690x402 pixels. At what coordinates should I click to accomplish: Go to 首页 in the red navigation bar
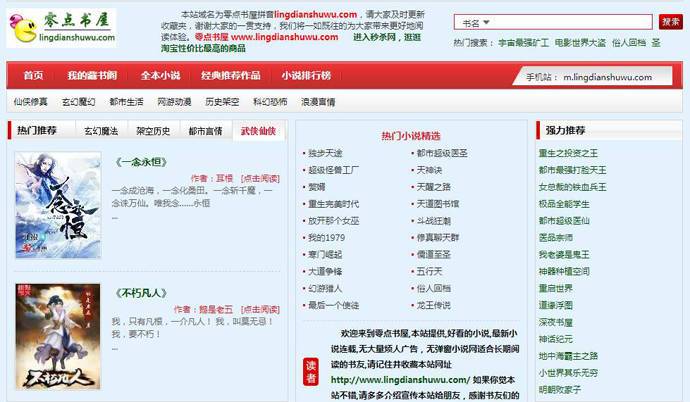click(33, 76)
